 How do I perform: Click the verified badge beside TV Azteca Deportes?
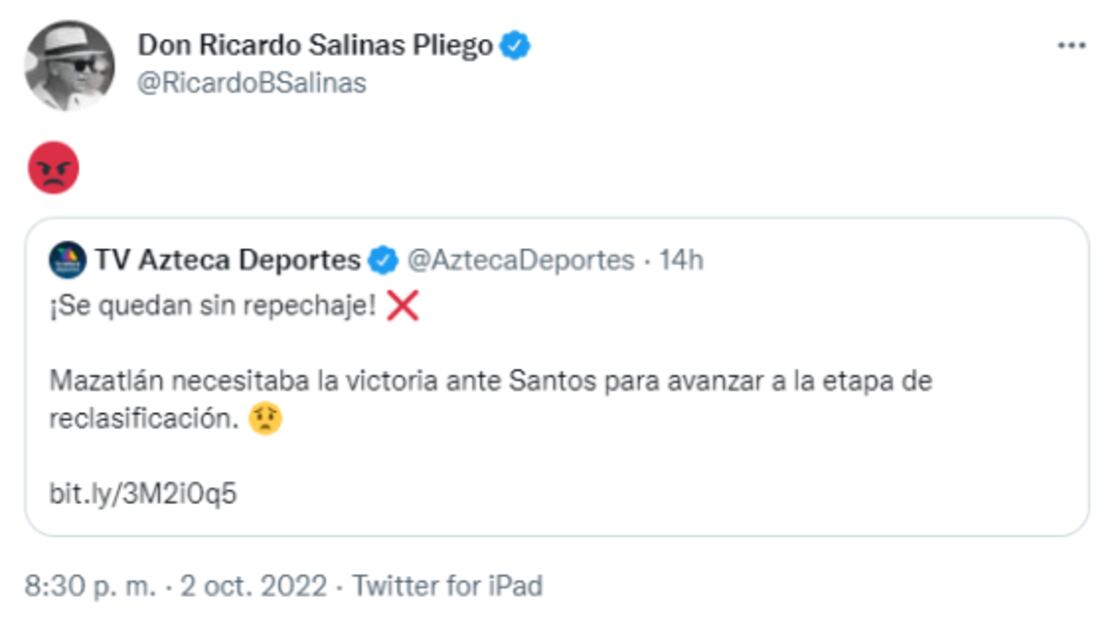(382, 260)
